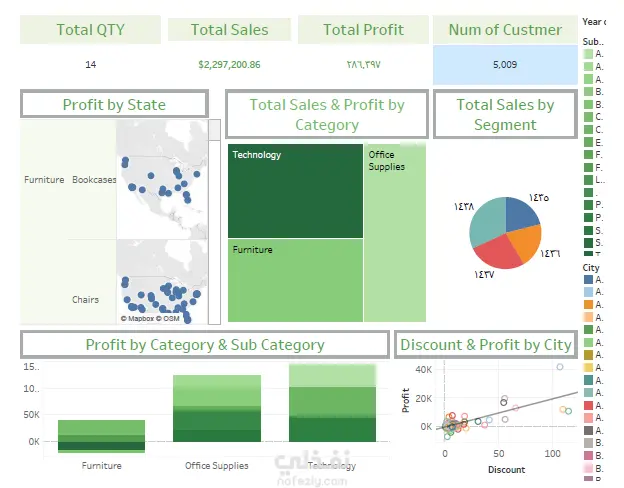Select the Office Supplies tile in the treemap

395,233
